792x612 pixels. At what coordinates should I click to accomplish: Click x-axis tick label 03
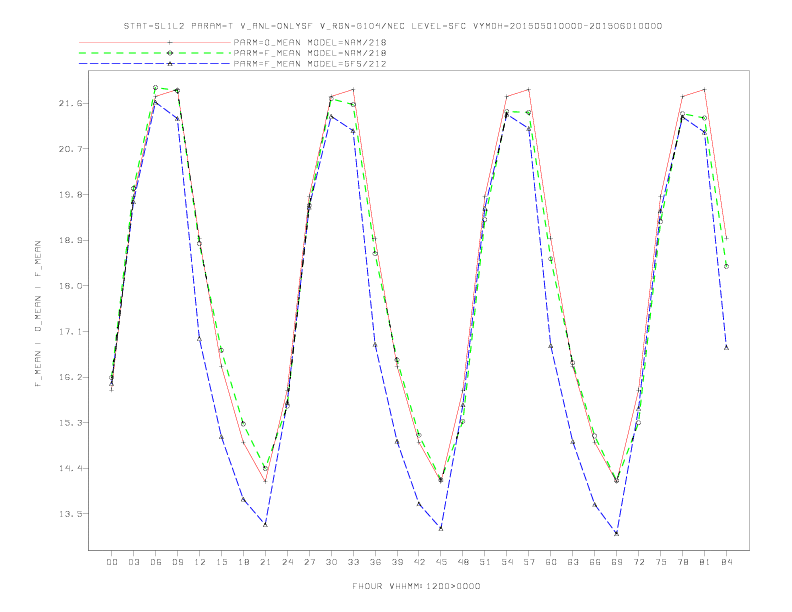133,562
